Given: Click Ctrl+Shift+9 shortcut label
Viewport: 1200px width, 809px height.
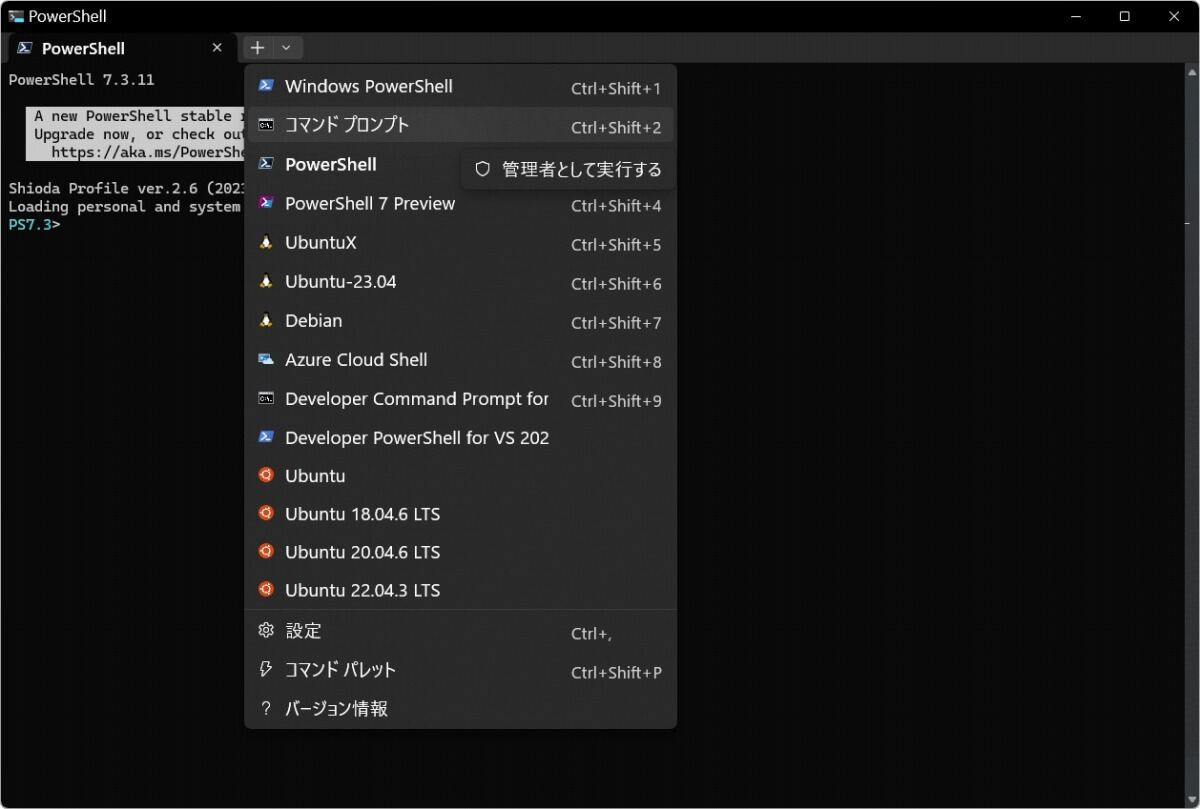Looking at the screenshot, I should pos(616,401).
